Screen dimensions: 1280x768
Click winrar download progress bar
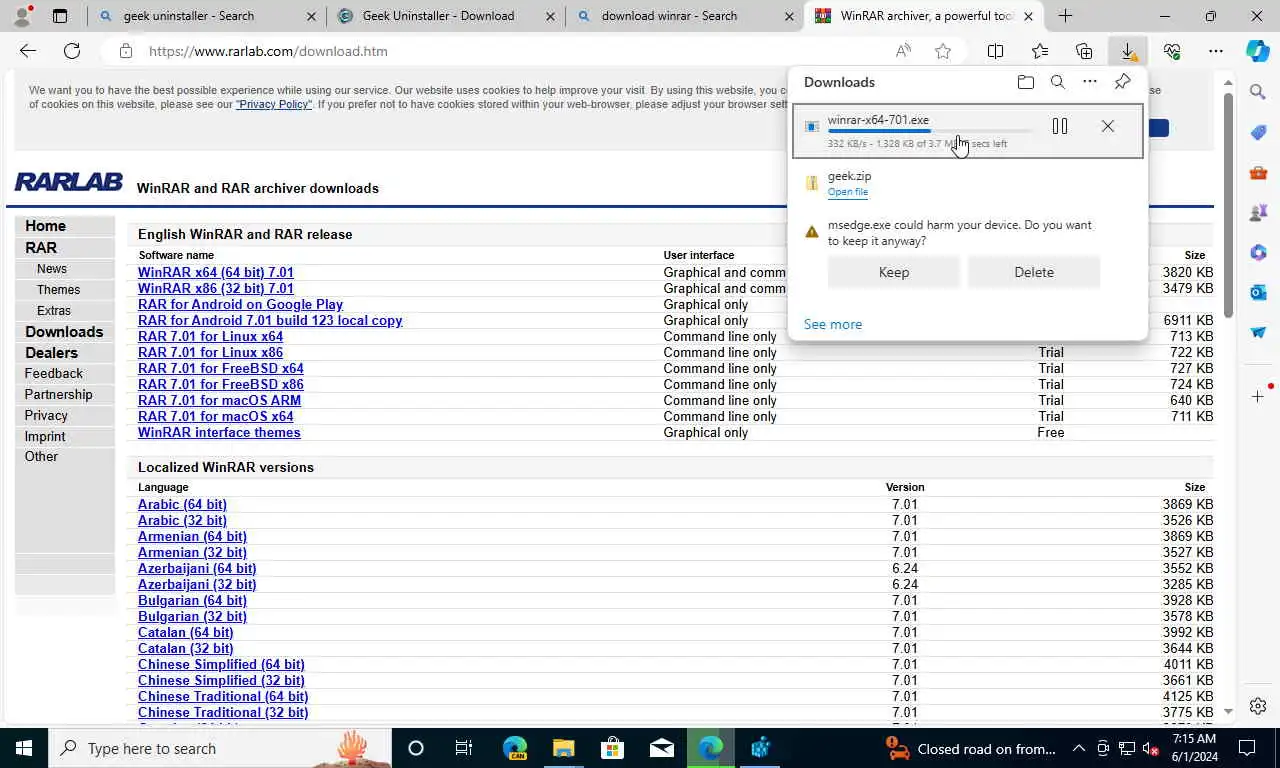point(930,131)
